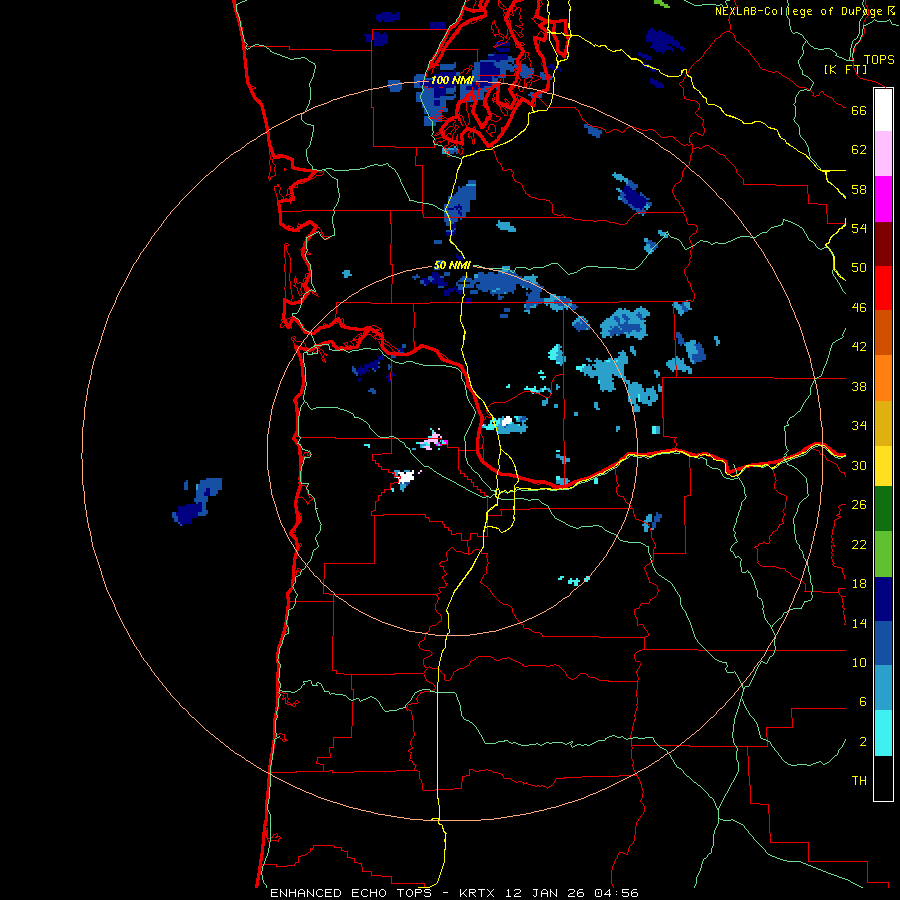The width and height of the screenshot is (900, 900).
Task: Click the dark orange 42-46 legend swatch
Action: point(883,332)
